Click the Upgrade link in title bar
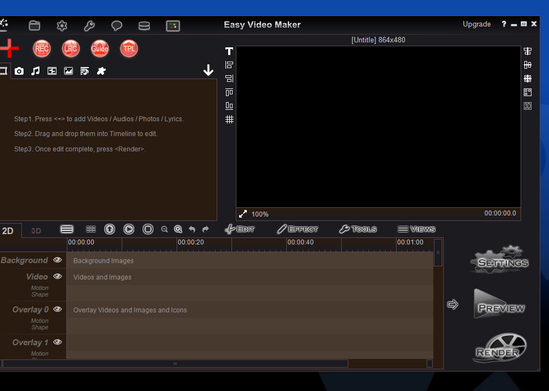Viewport: 549px width, 391px height. pos(477,25)
